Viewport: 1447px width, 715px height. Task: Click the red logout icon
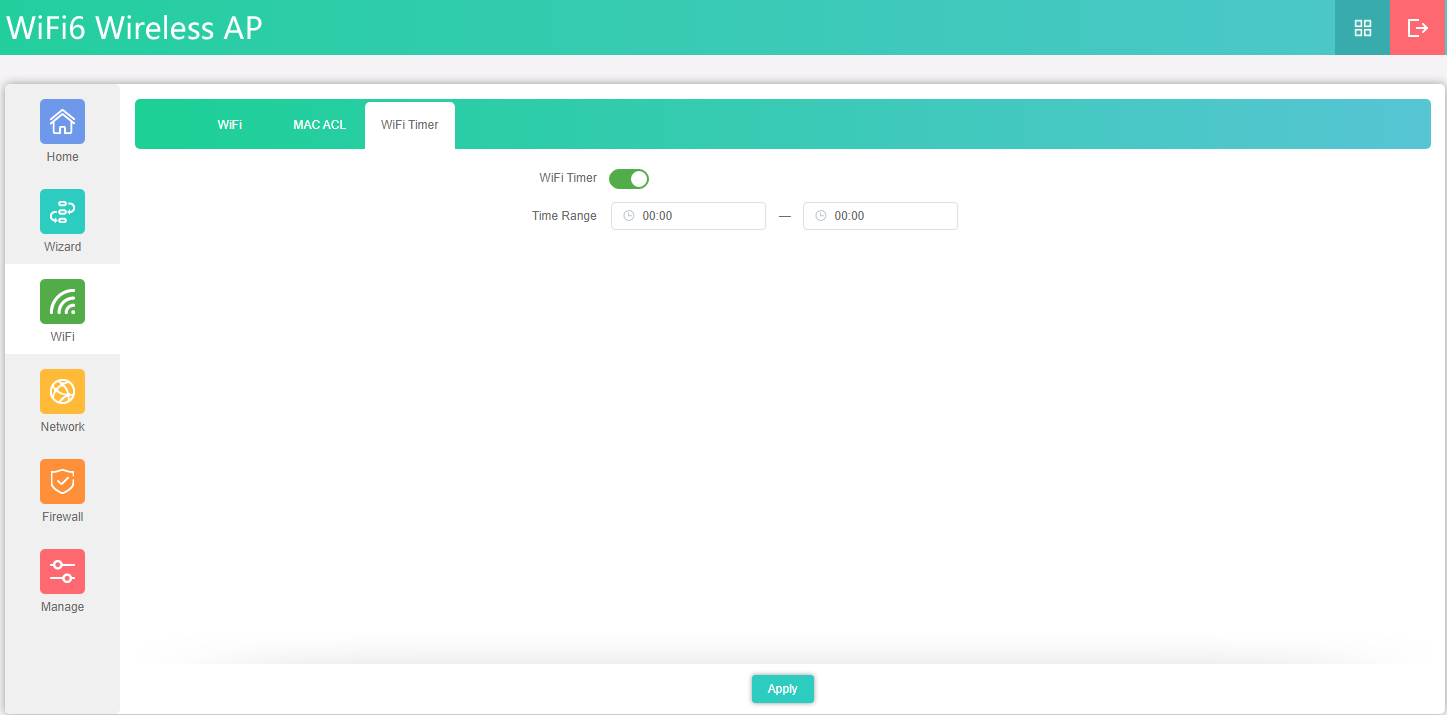1417,28
